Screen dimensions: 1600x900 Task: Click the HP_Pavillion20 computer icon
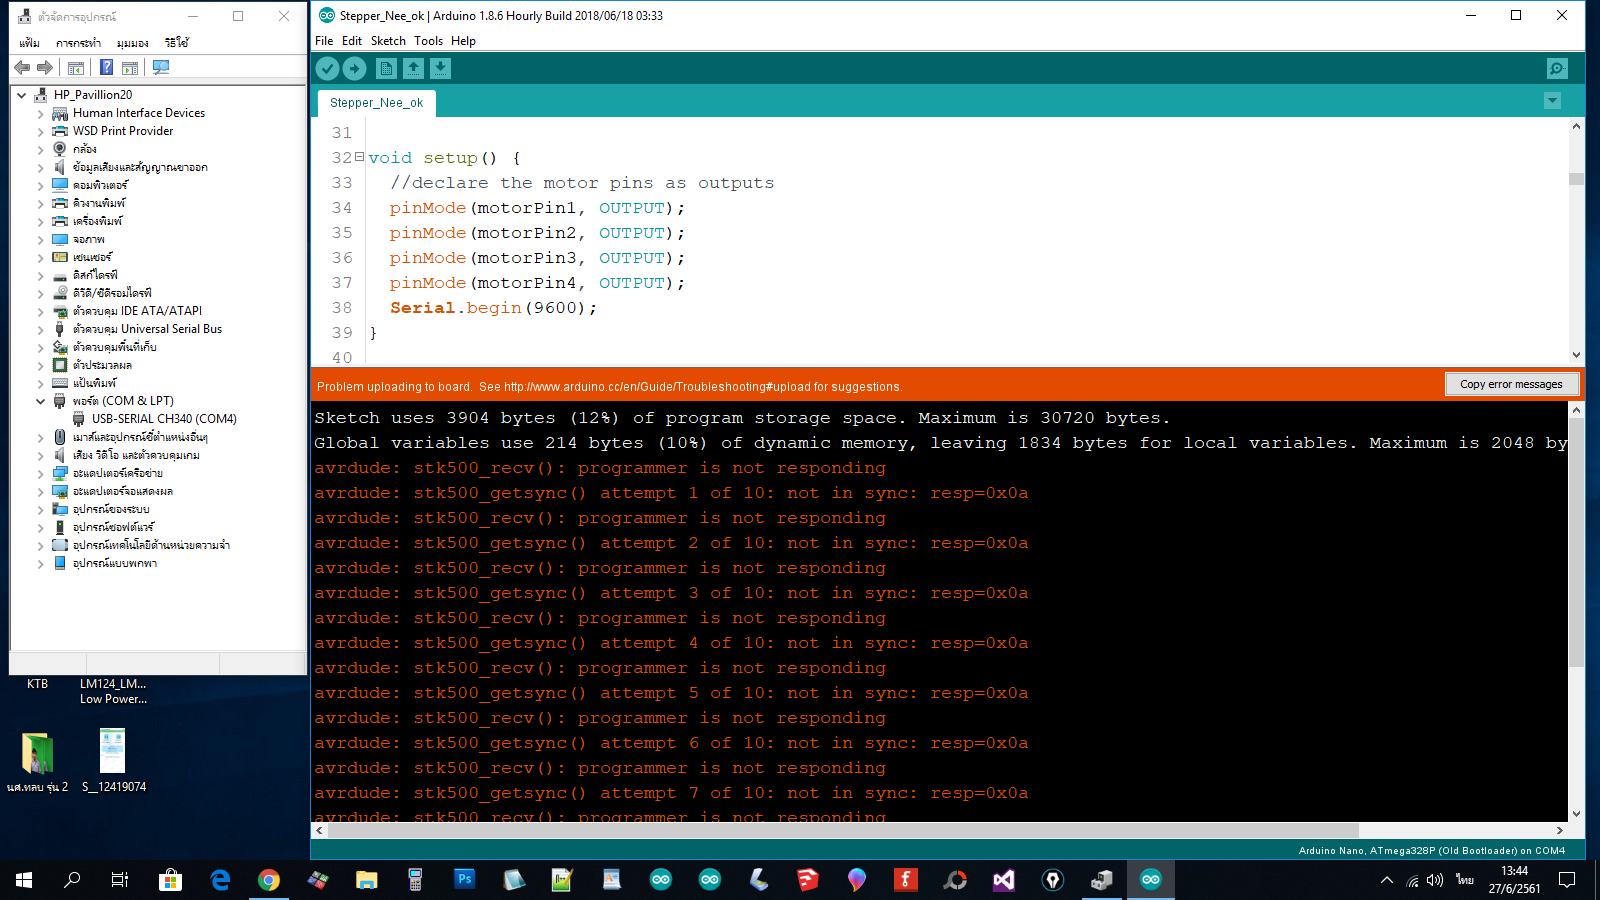[41, 95]
